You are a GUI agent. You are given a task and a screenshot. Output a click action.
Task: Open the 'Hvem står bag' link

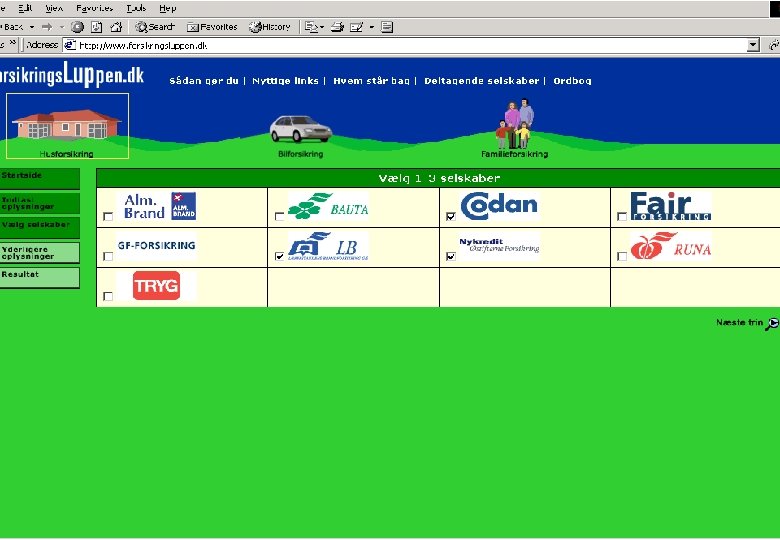[372, 81]
